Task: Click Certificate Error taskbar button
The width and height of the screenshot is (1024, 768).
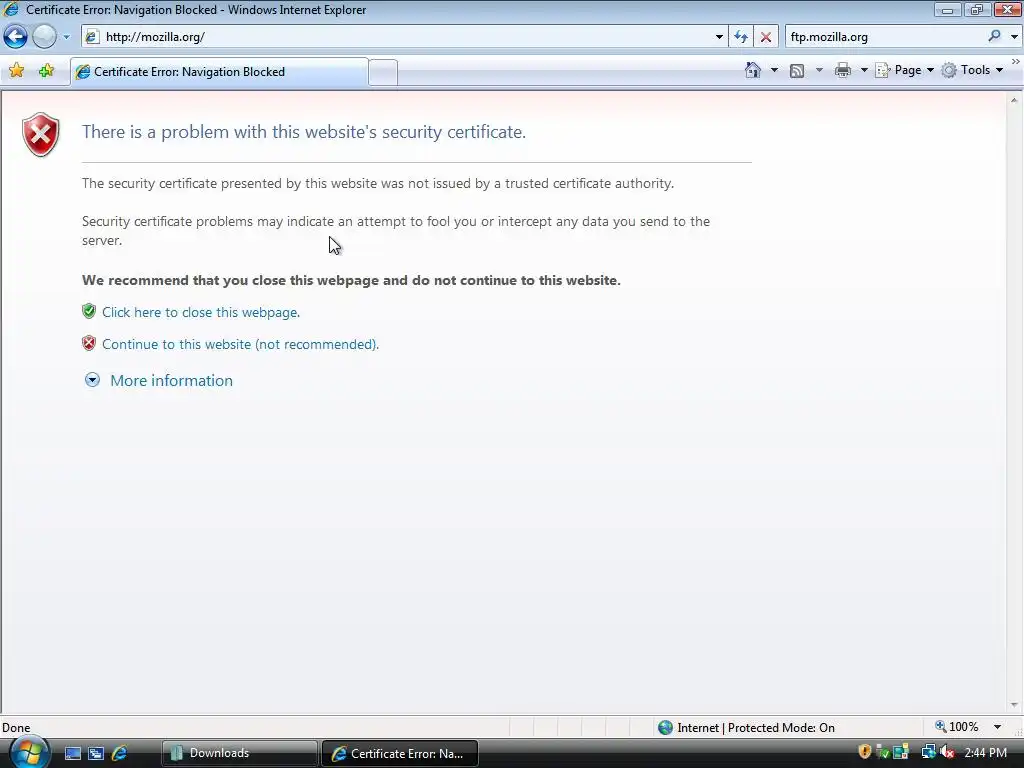Action: [400, 753]
